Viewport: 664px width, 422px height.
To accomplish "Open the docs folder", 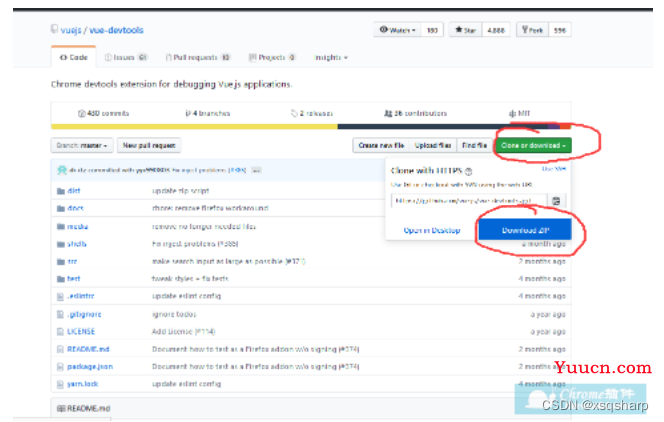I will click(x=75, y=208).
